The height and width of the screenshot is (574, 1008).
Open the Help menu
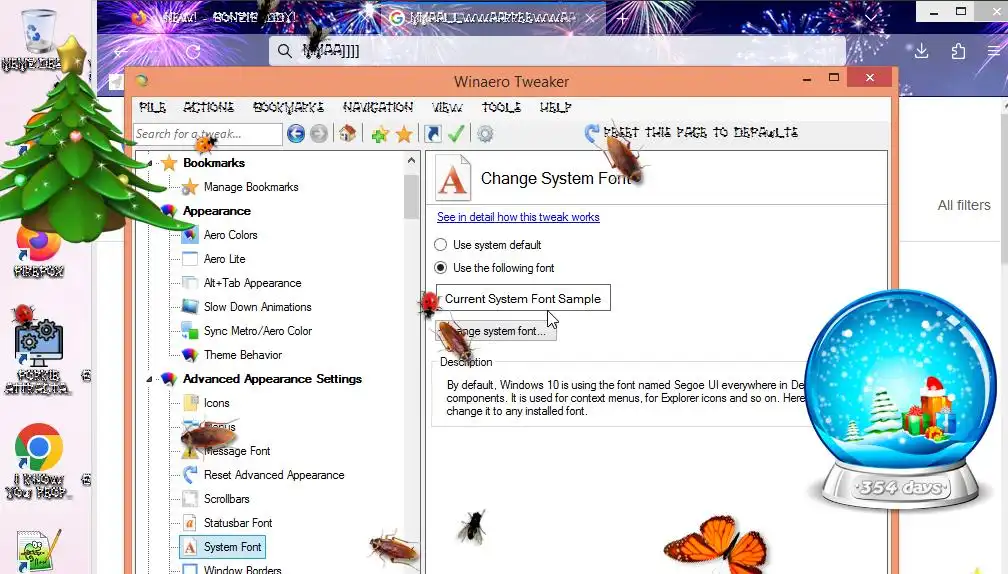555,107
